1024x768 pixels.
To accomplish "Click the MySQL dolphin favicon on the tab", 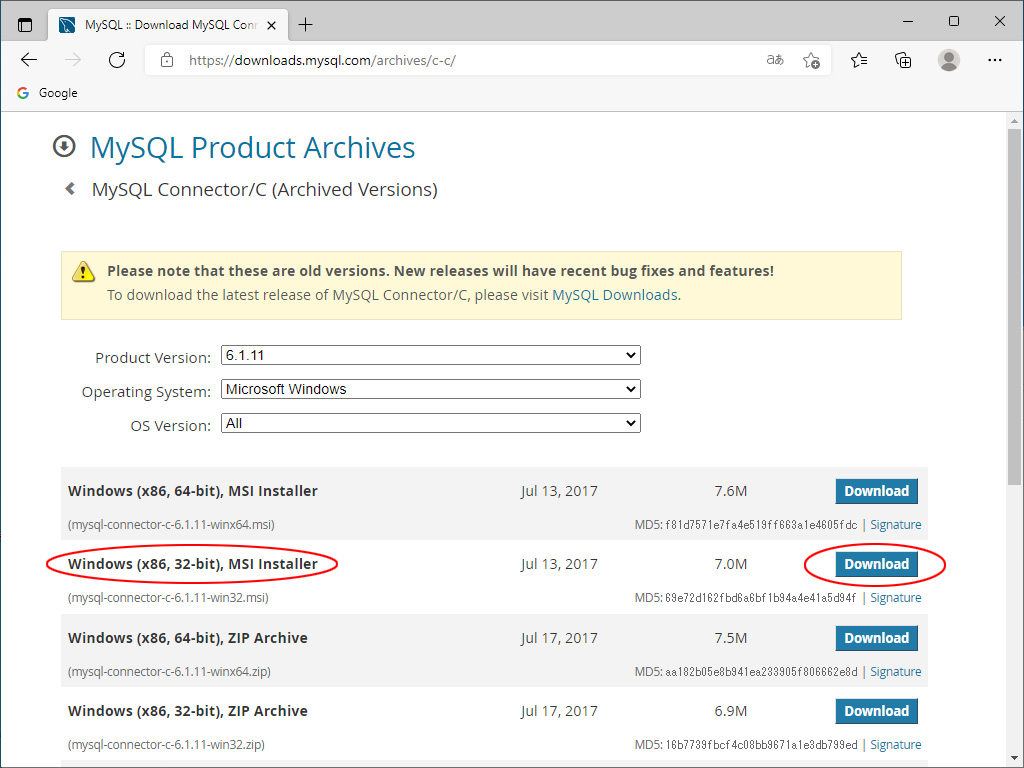I will [67, 25].
